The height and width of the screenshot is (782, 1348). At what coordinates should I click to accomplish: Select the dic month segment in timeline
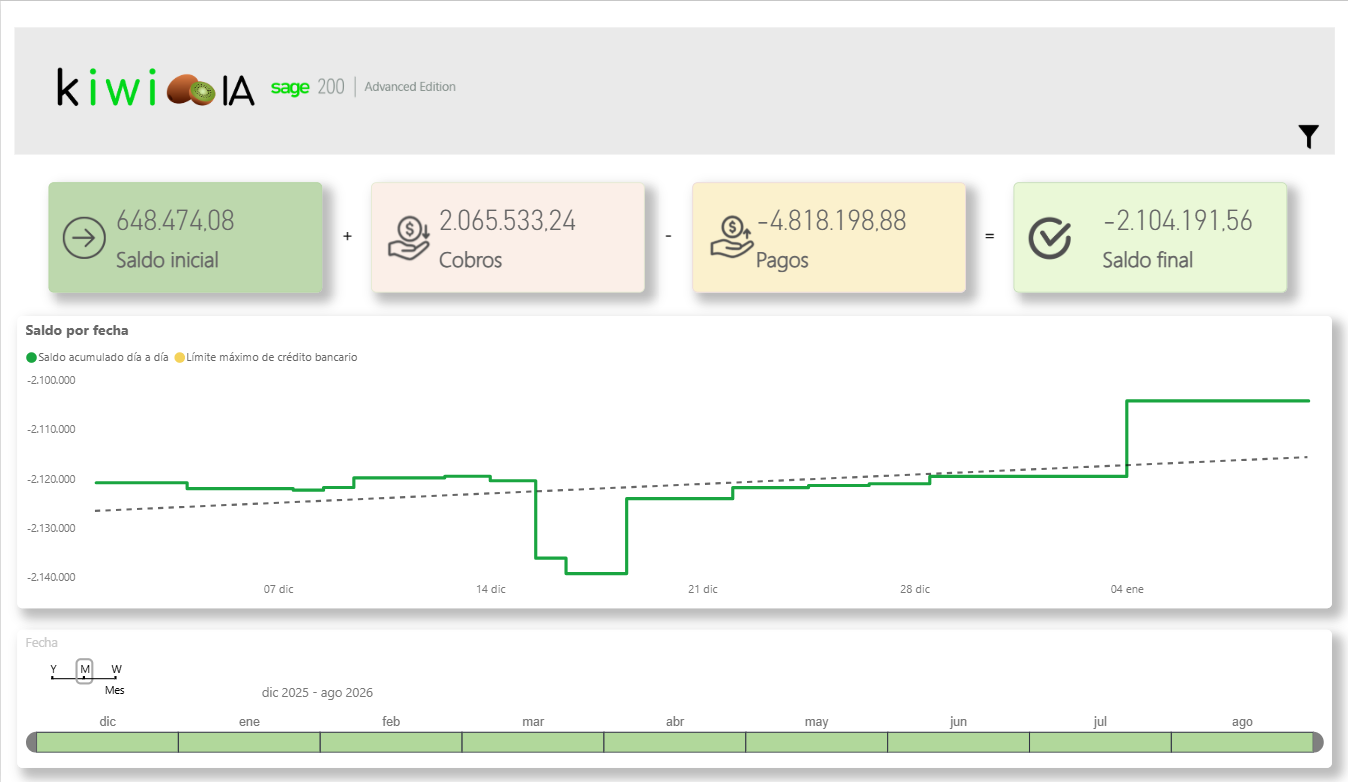point(107,742)
